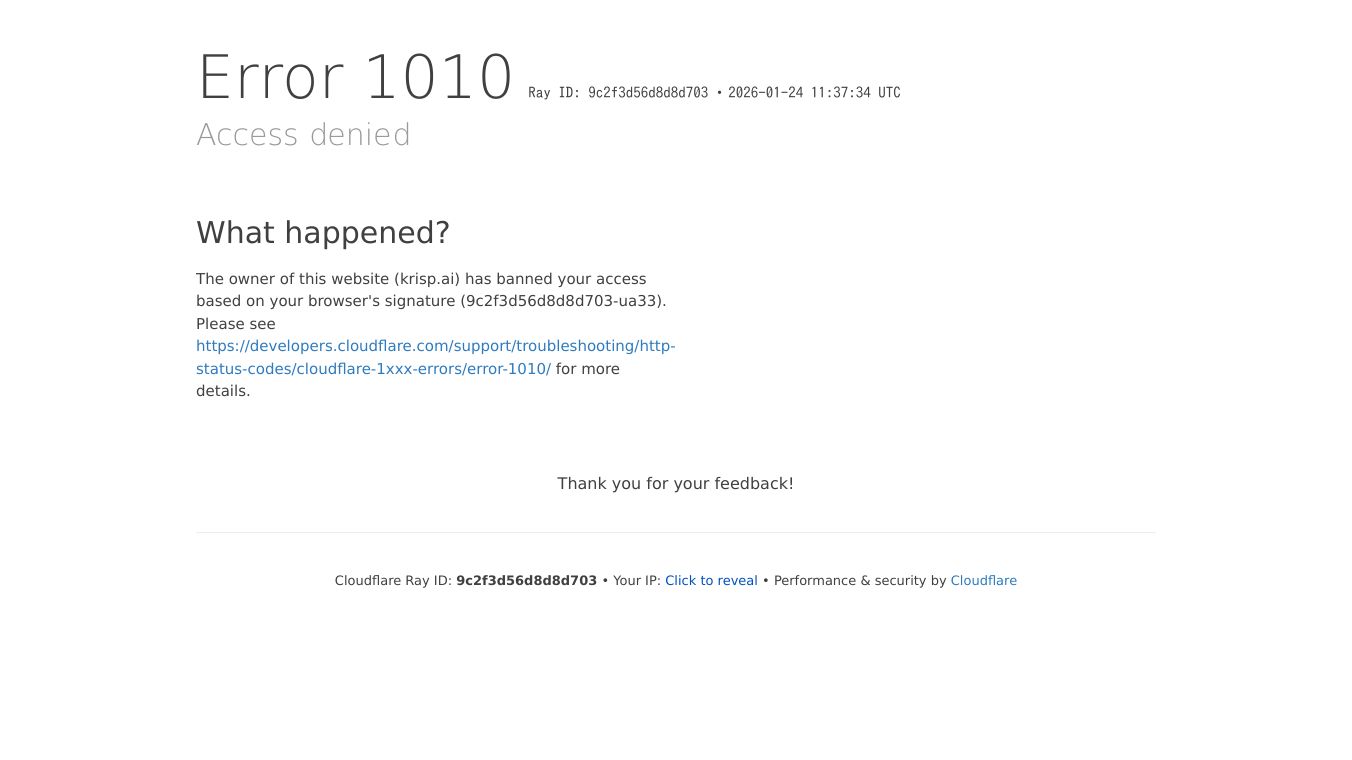Screen dimensions: 1352x760
Task: Click the Access denied subtitle
Action: 304,135
